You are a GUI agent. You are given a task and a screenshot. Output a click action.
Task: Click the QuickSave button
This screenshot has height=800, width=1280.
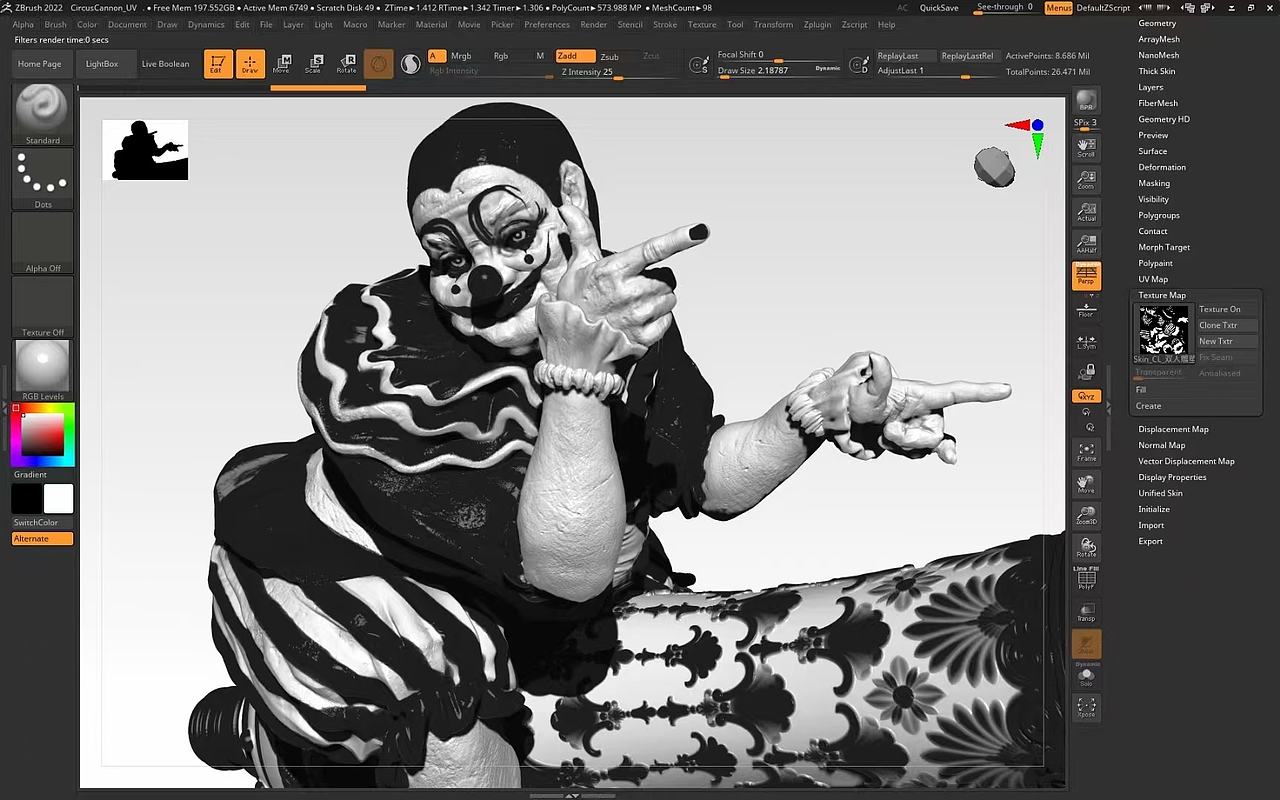939,8
